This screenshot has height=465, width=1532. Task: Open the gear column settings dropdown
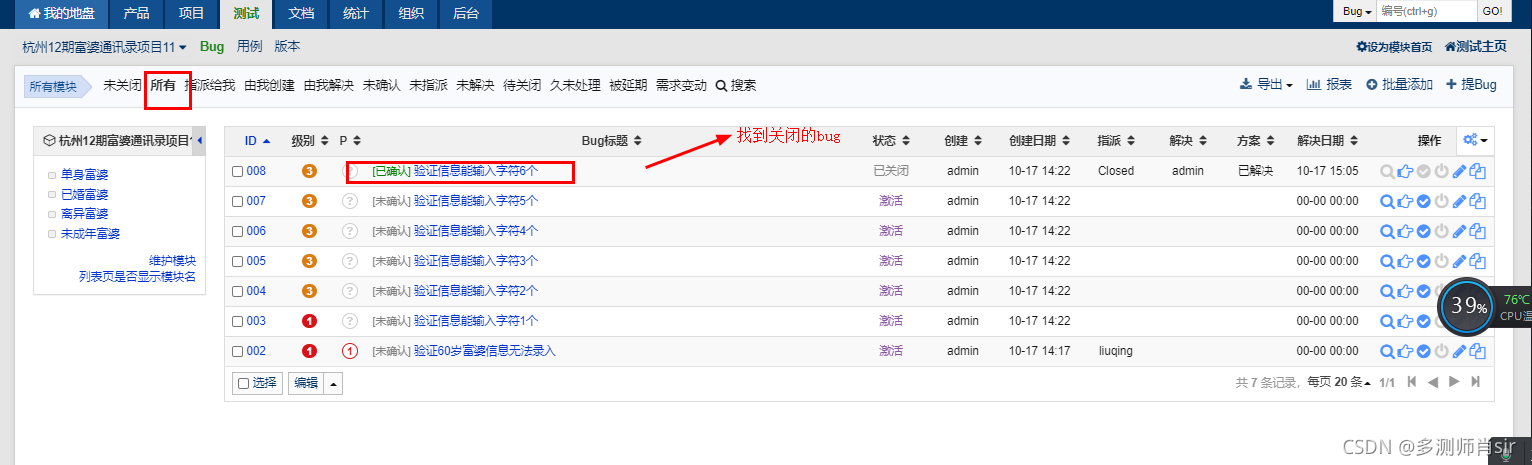[1475, 140]
